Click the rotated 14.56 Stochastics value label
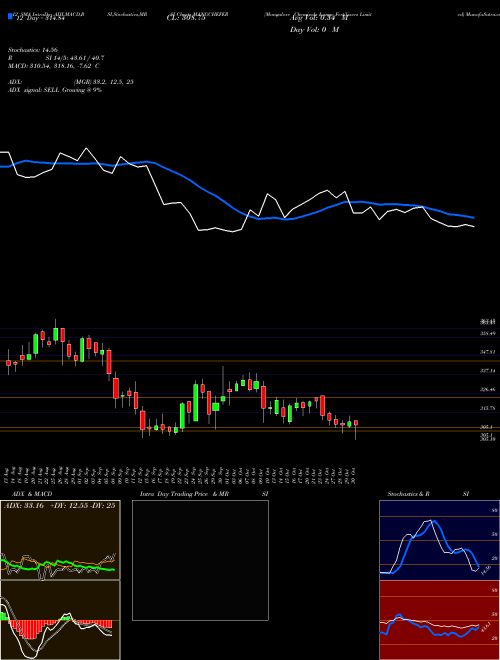The image size is (500, 660). (x=485, y=570)
